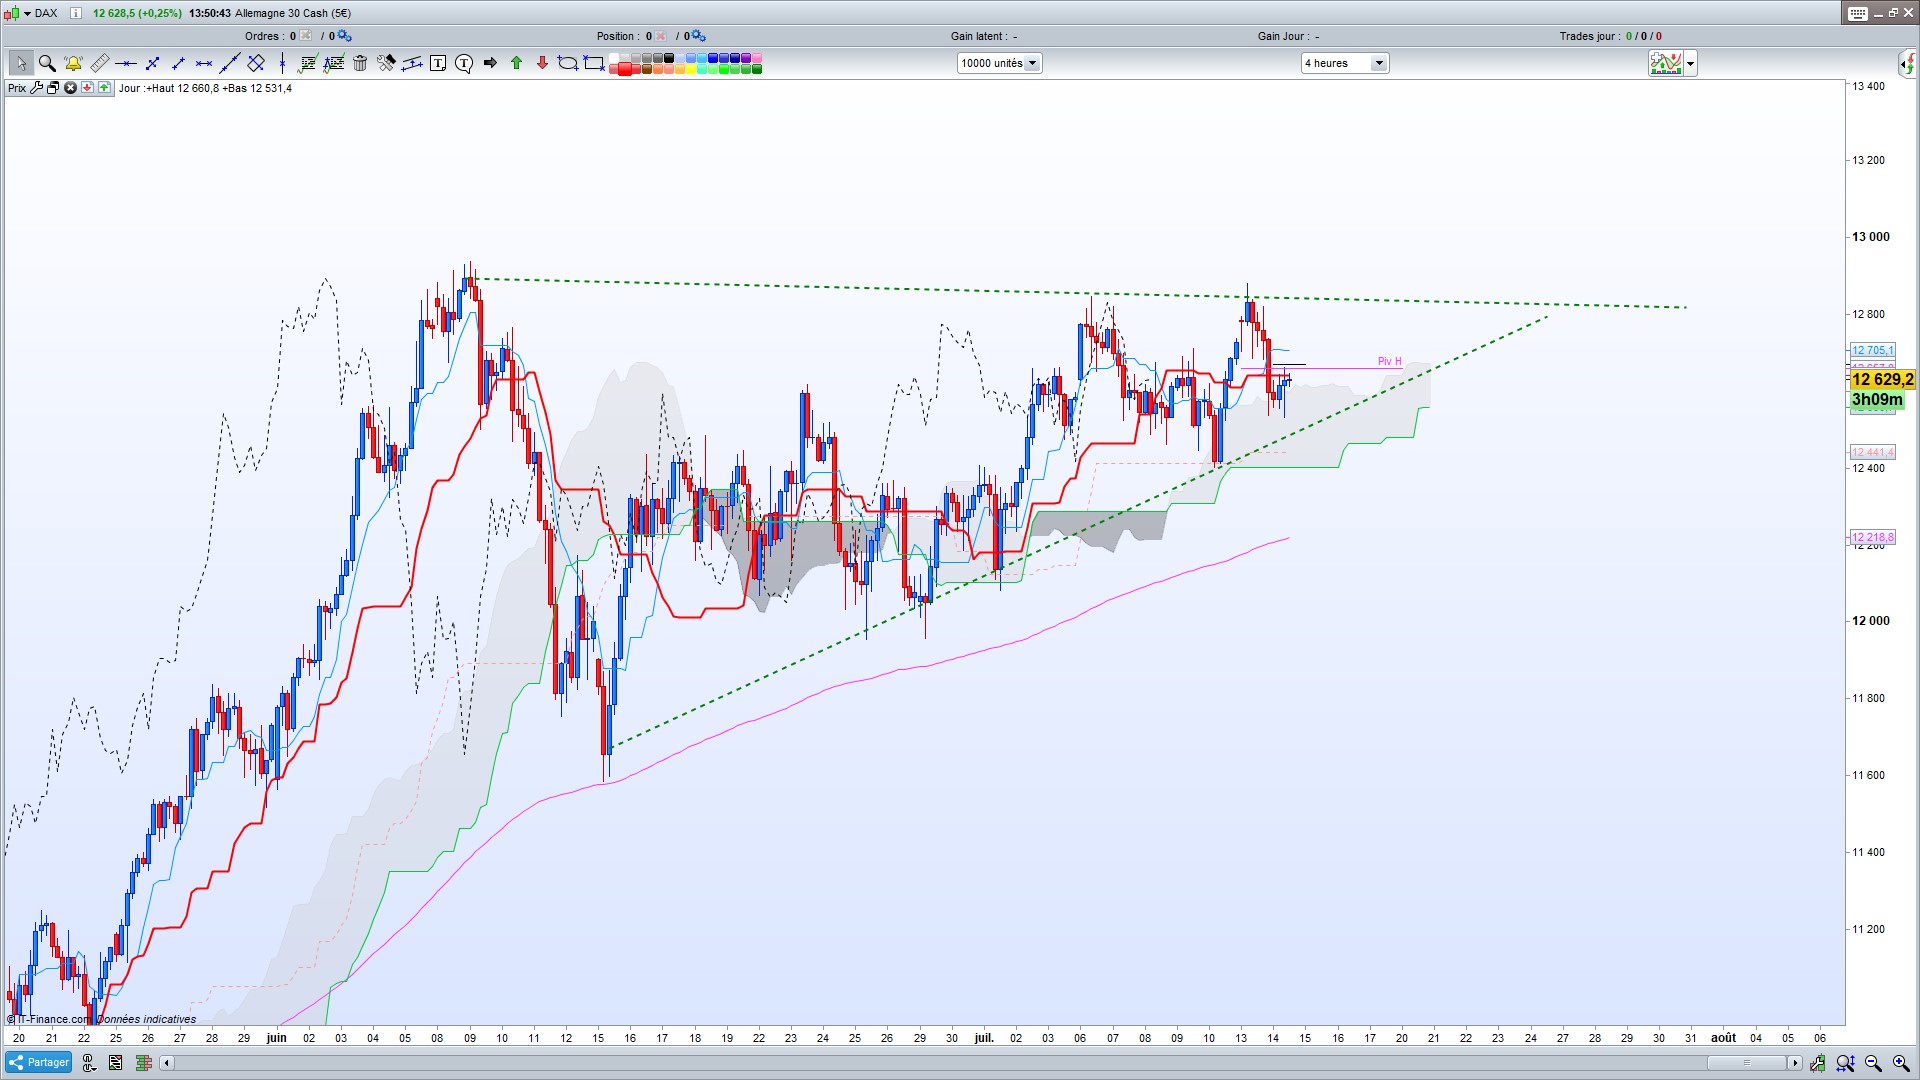Click the Piv H pivot label

point(1389,361)
